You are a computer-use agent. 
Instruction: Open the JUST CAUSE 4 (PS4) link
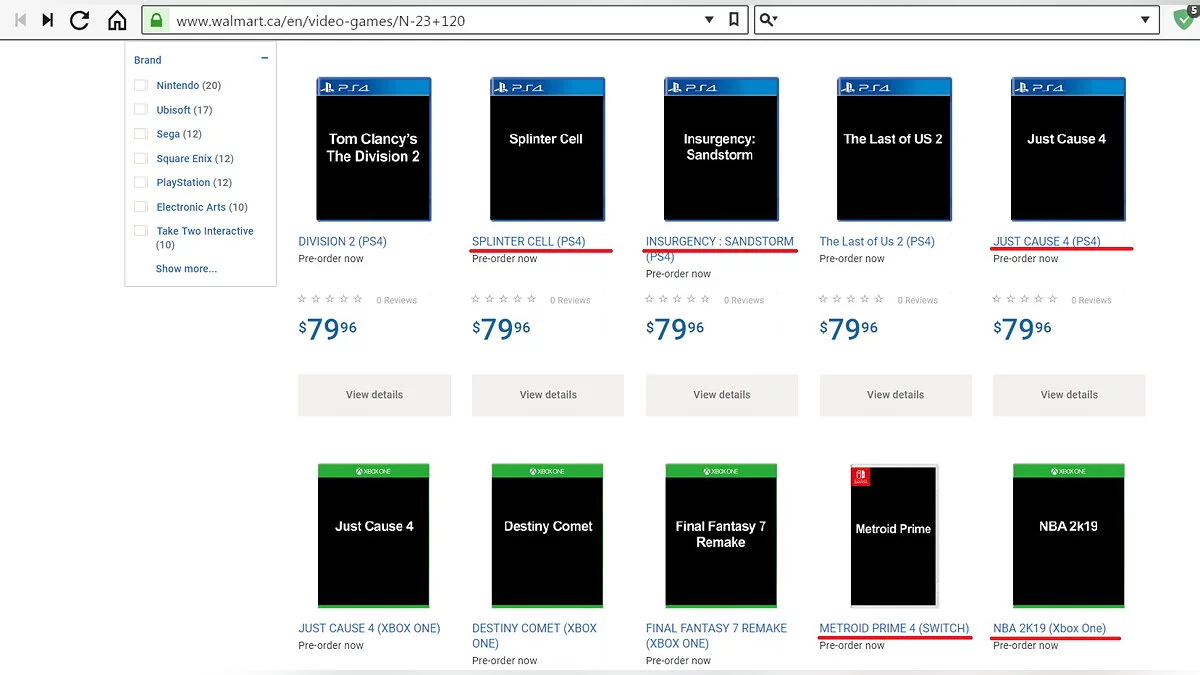[1047, 241]
